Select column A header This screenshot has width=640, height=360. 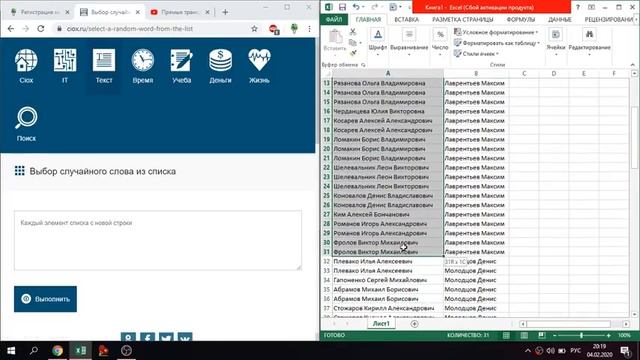pos(388,73)
